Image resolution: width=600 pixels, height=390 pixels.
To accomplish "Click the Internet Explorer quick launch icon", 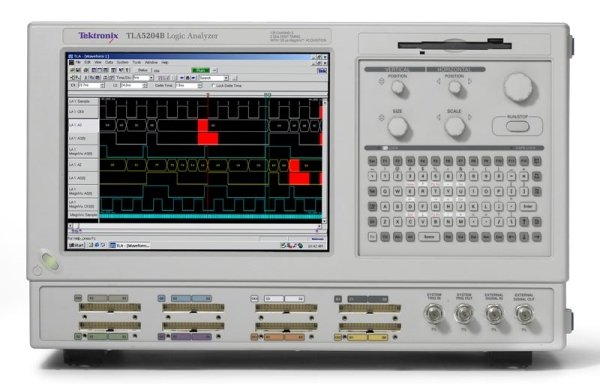I will 97,245.
